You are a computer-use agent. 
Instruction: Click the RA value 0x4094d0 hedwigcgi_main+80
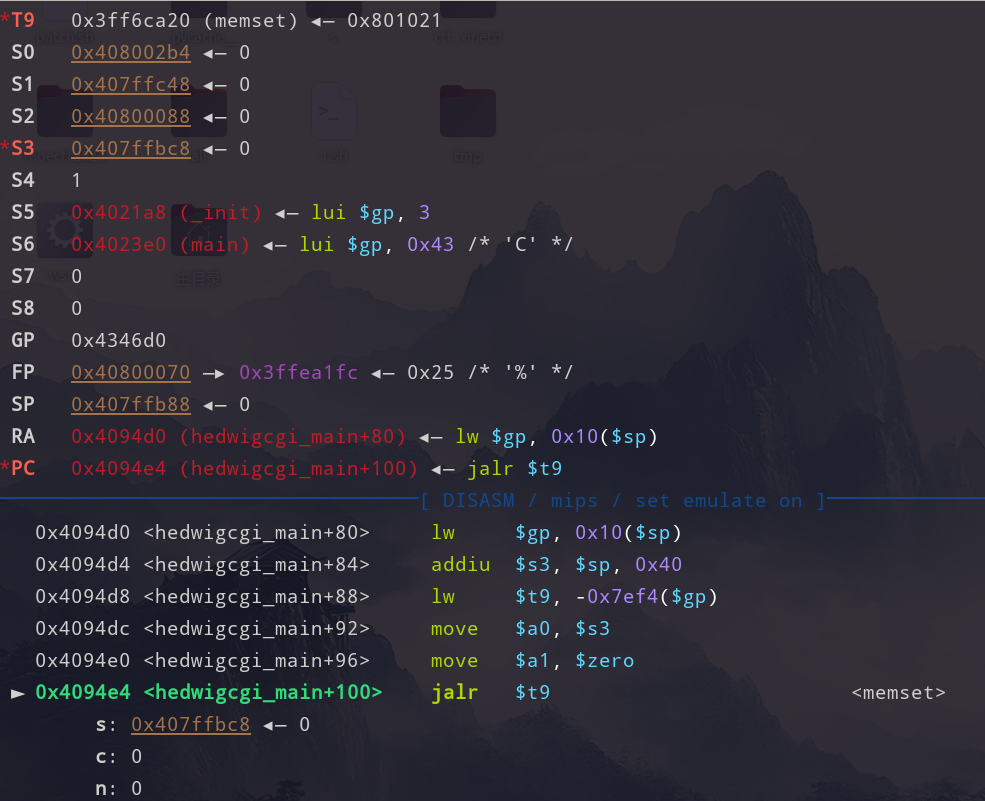(x=238, y=436)
